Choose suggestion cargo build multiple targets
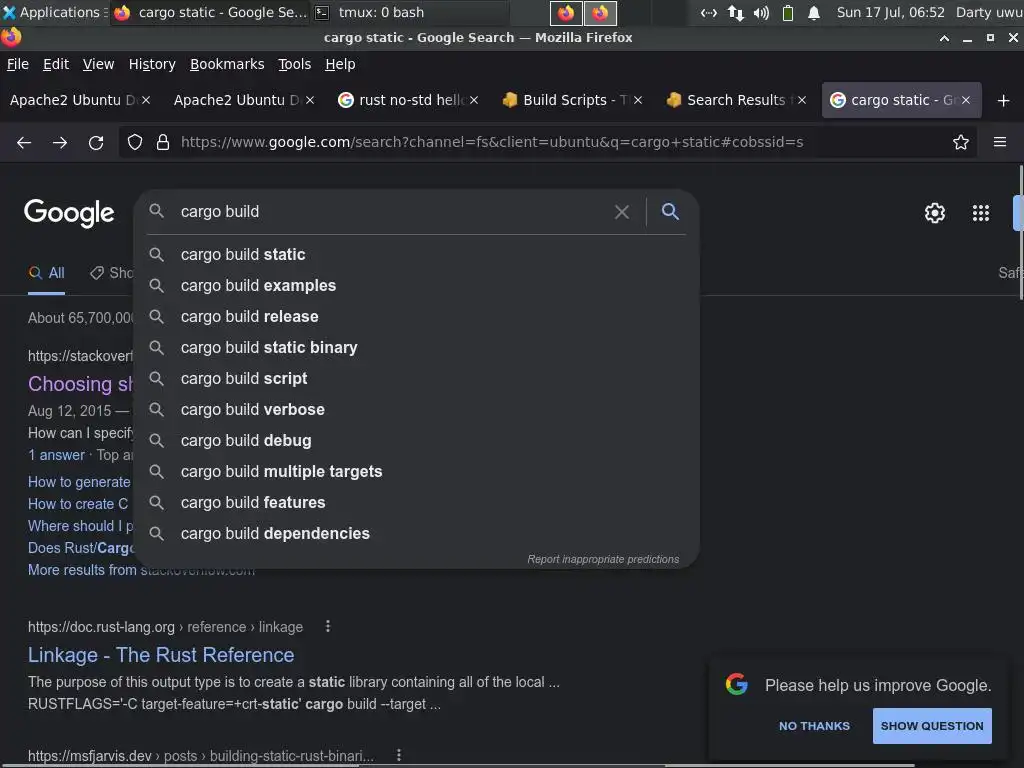 coord(417,472)
